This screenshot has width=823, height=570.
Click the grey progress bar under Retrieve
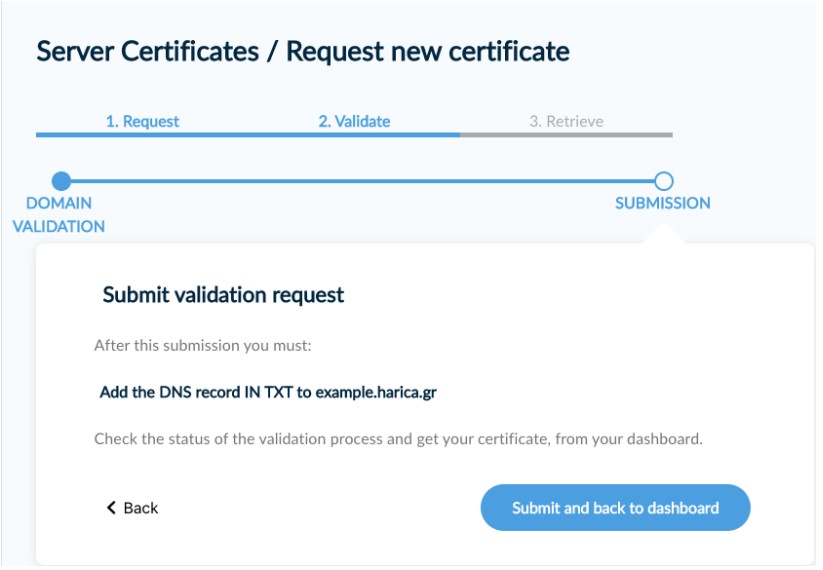[x=566, y=134]
